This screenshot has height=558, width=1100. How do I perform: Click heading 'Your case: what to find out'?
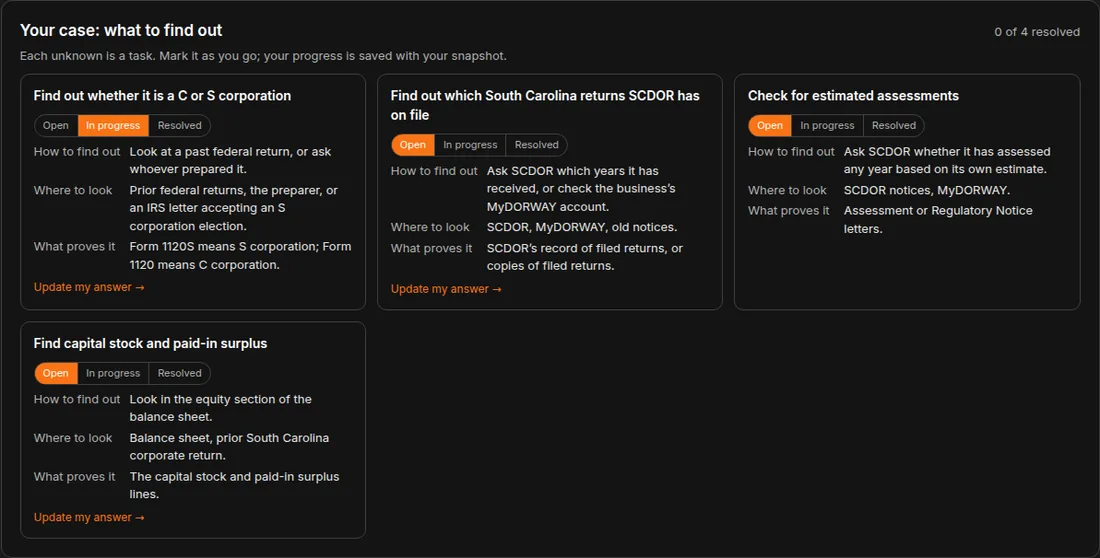121,30
